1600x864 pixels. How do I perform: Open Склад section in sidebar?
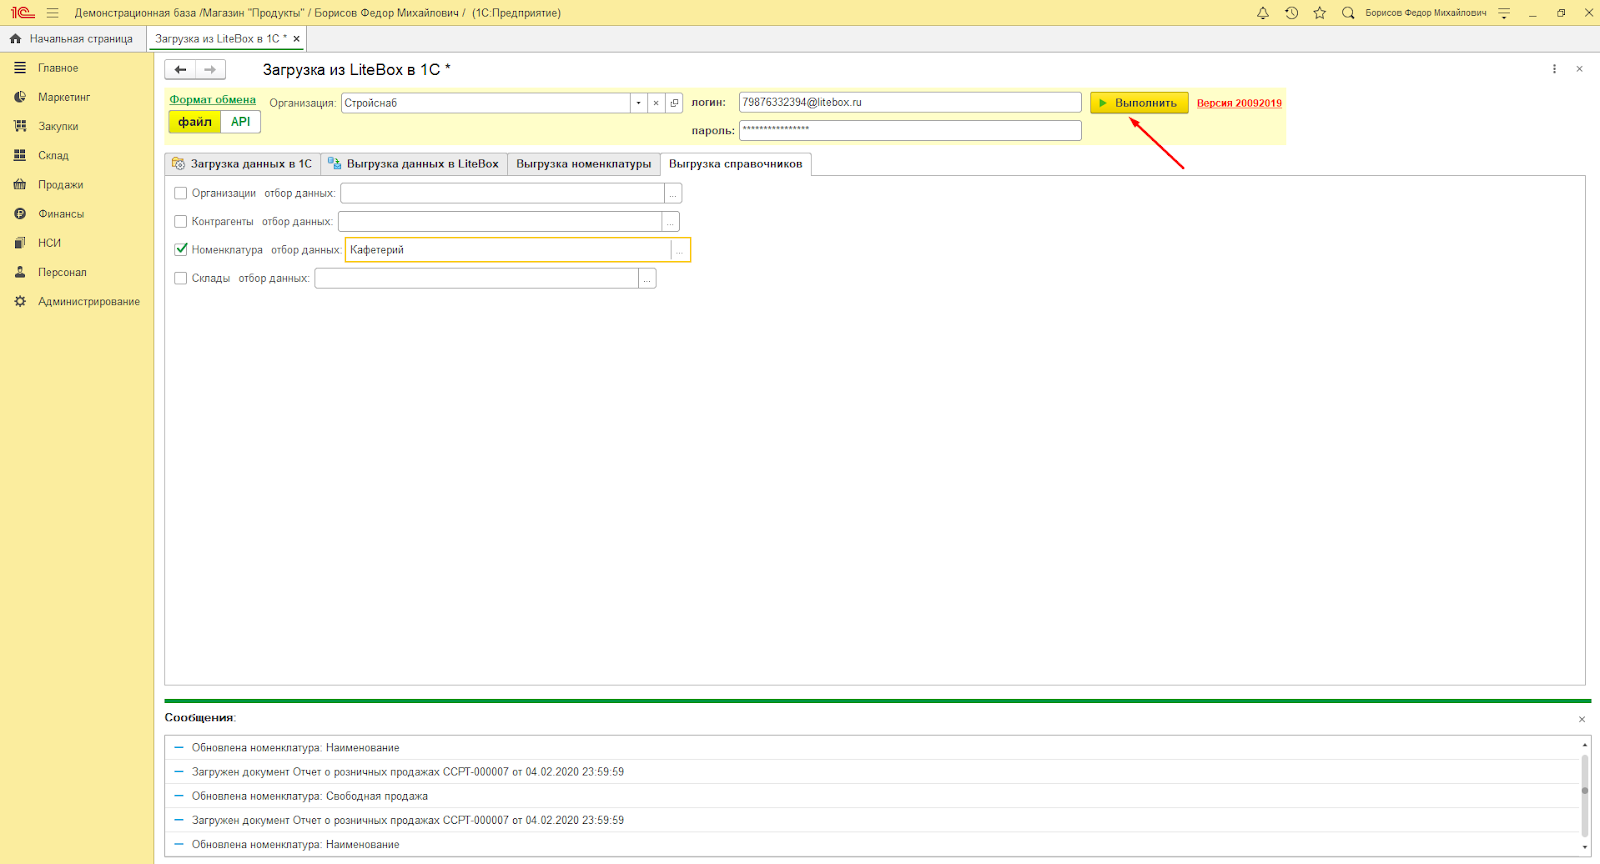[x=53, y=155]
